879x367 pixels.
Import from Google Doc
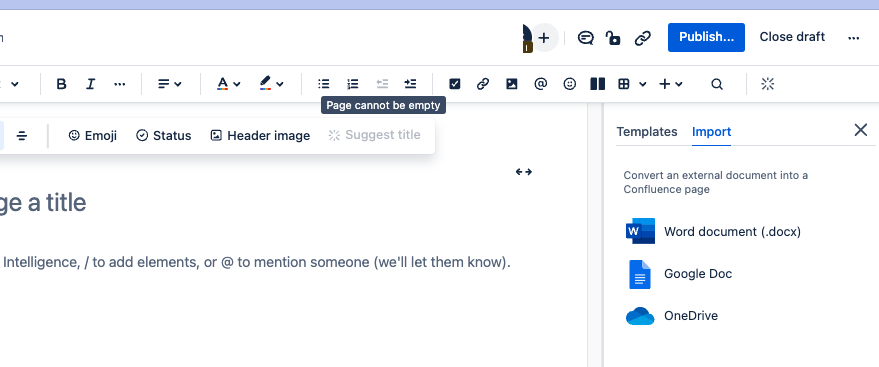pos(679,274)
